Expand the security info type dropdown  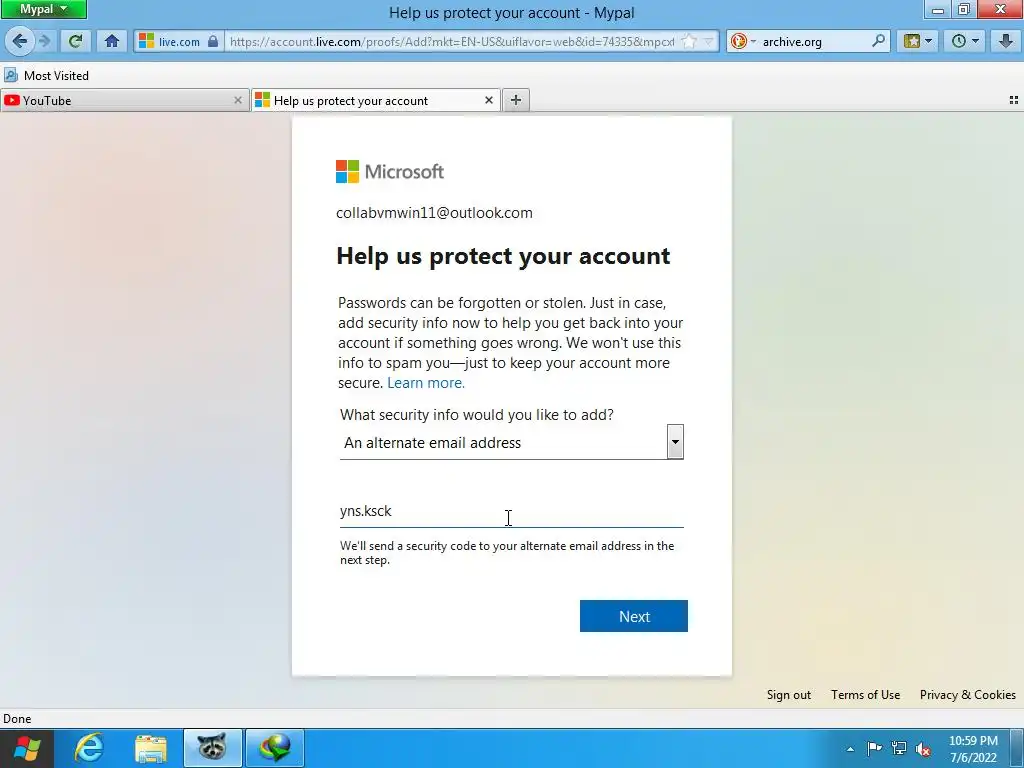point(511,442)
